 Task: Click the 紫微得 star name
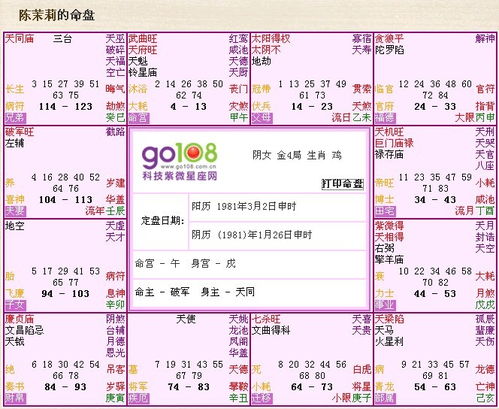[x=389, y=226]
